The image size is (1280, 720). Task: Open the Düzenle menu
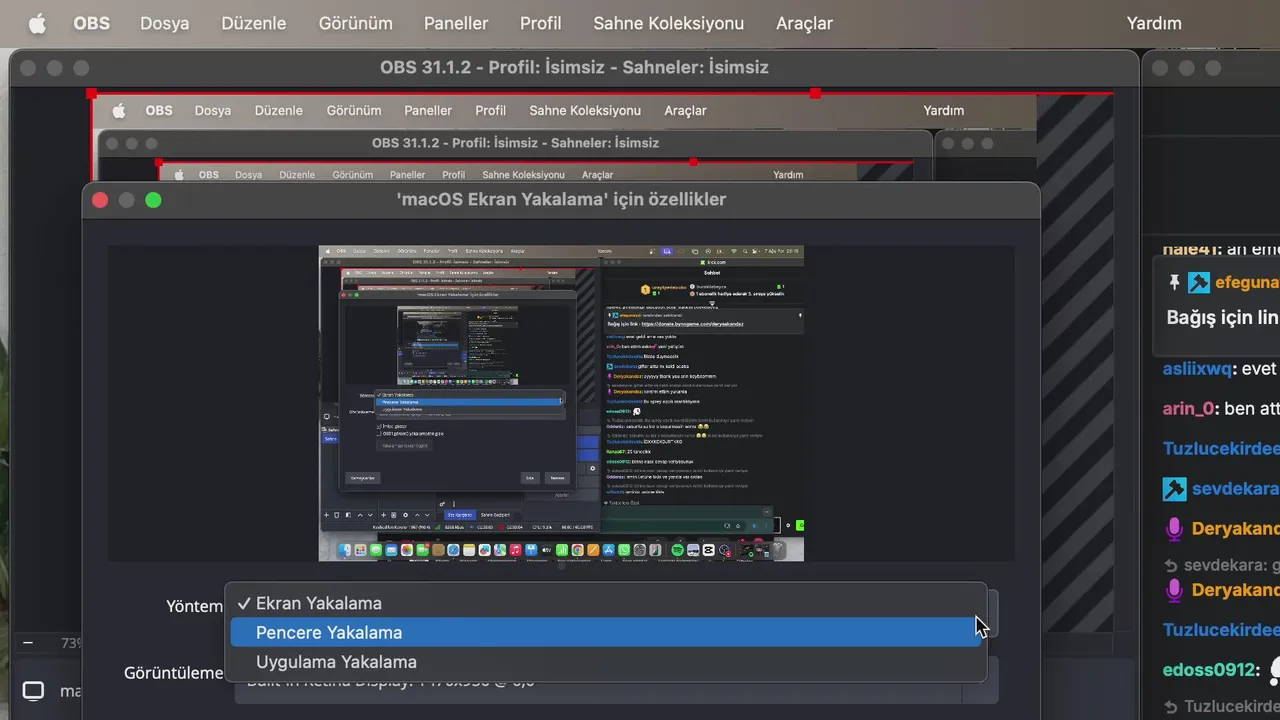pos(253,23)
